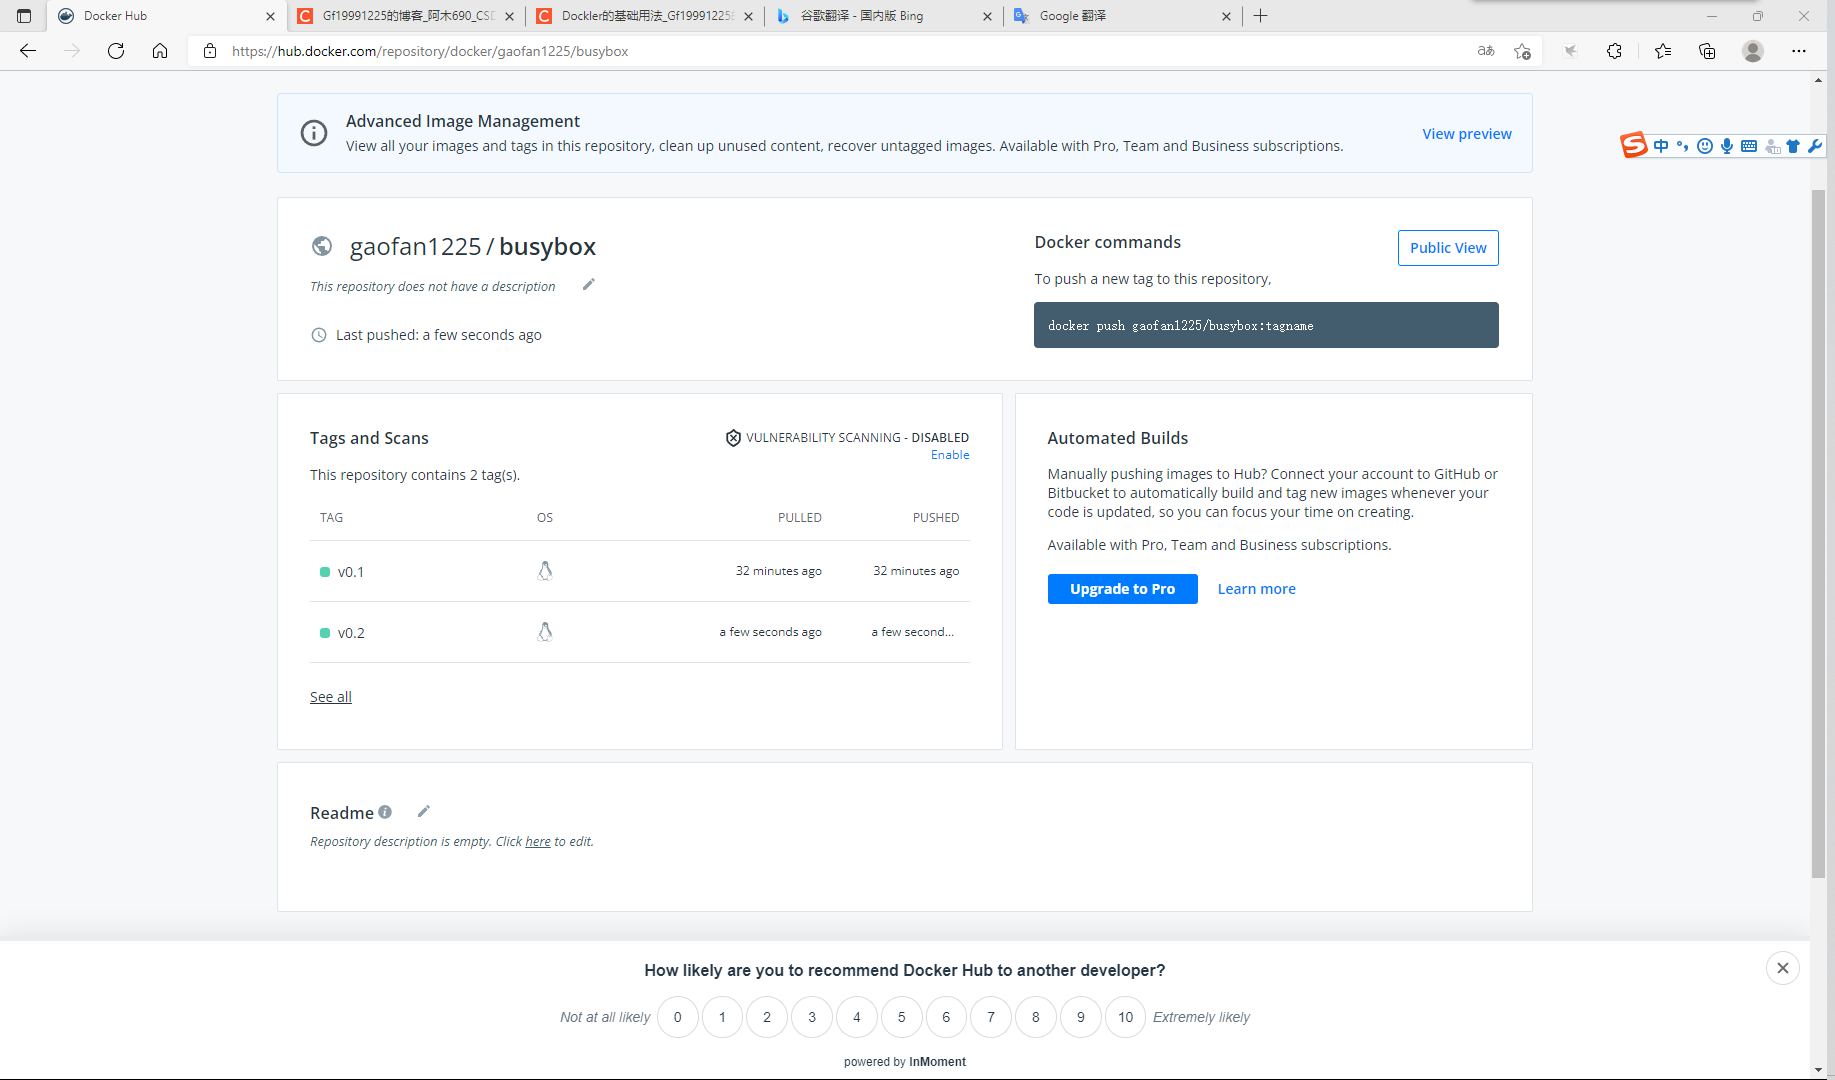Dismiss the recommendation survey

click(1783, 968)
